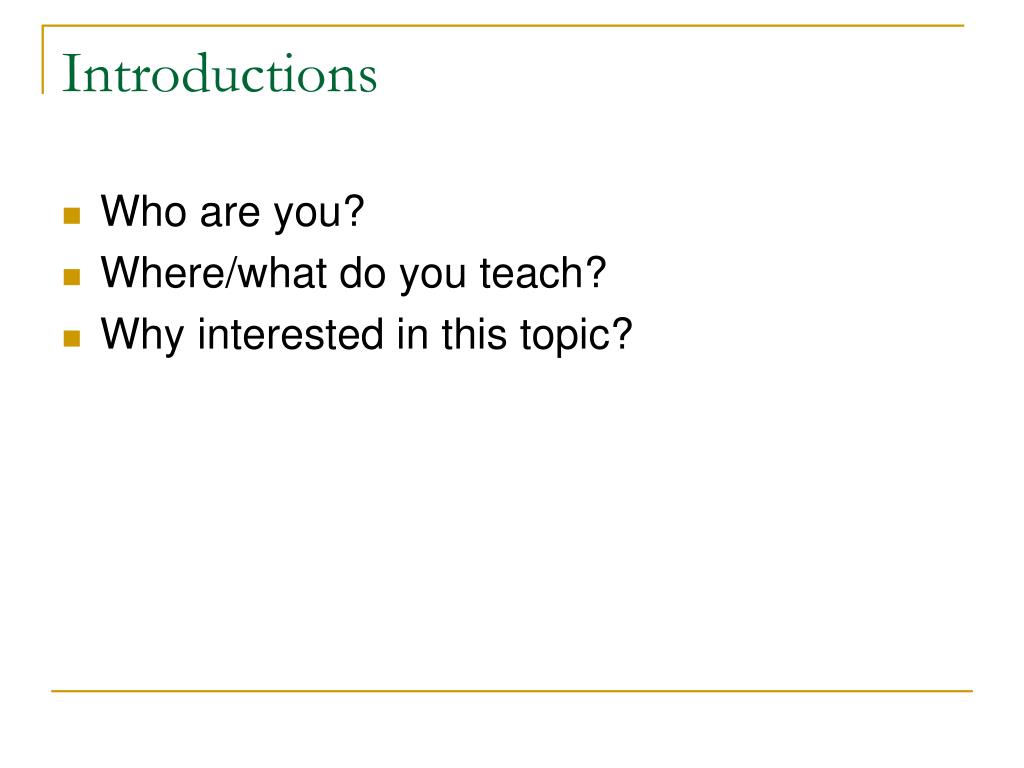Viewport: 1024px width, 768px height.
Task: Click the word 'Who' in first bullet
Action: 143,210
